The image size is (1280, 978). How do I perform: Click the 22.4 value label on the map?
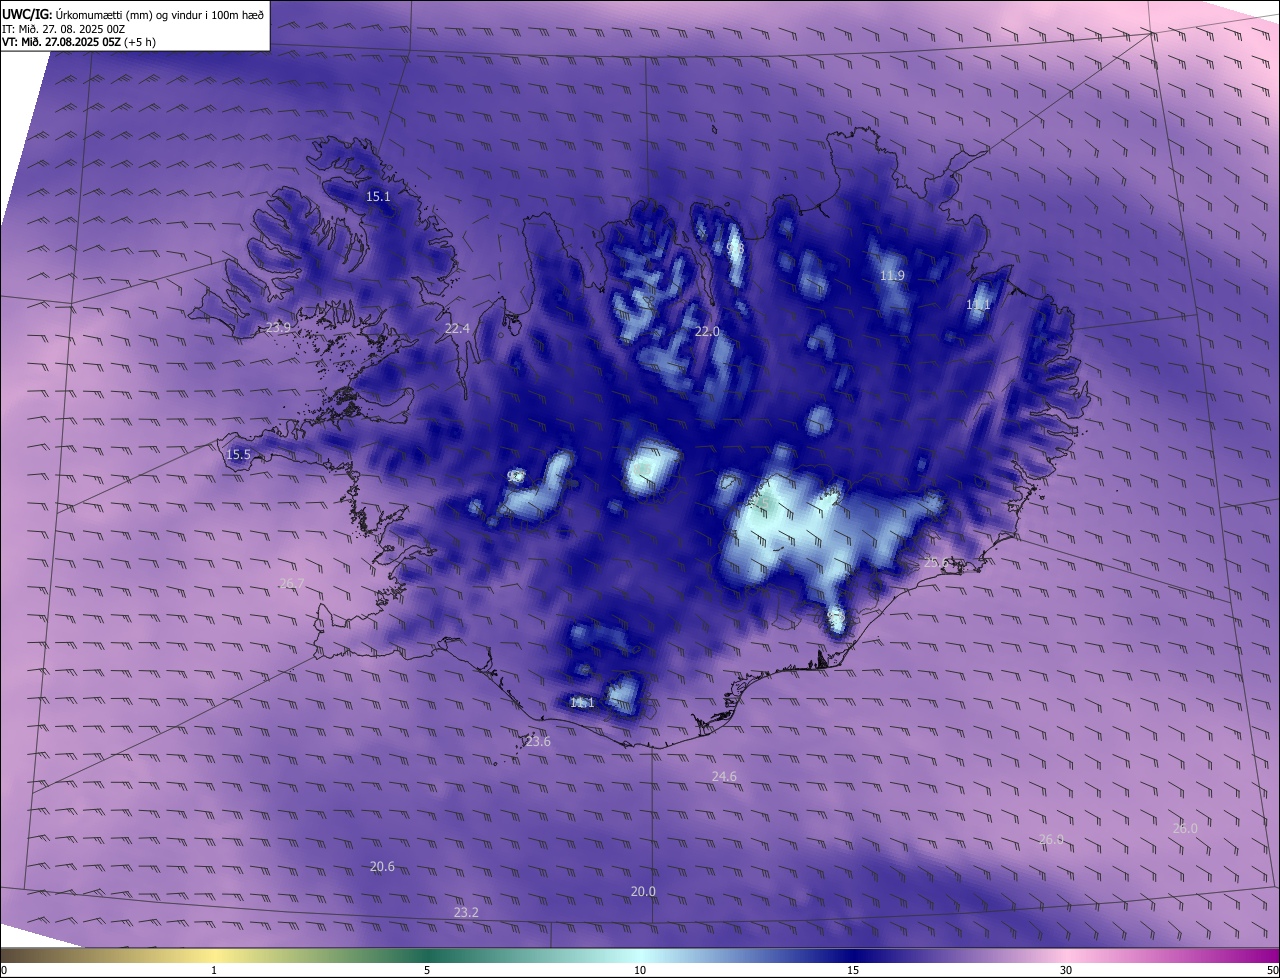(x=457, y=329)
